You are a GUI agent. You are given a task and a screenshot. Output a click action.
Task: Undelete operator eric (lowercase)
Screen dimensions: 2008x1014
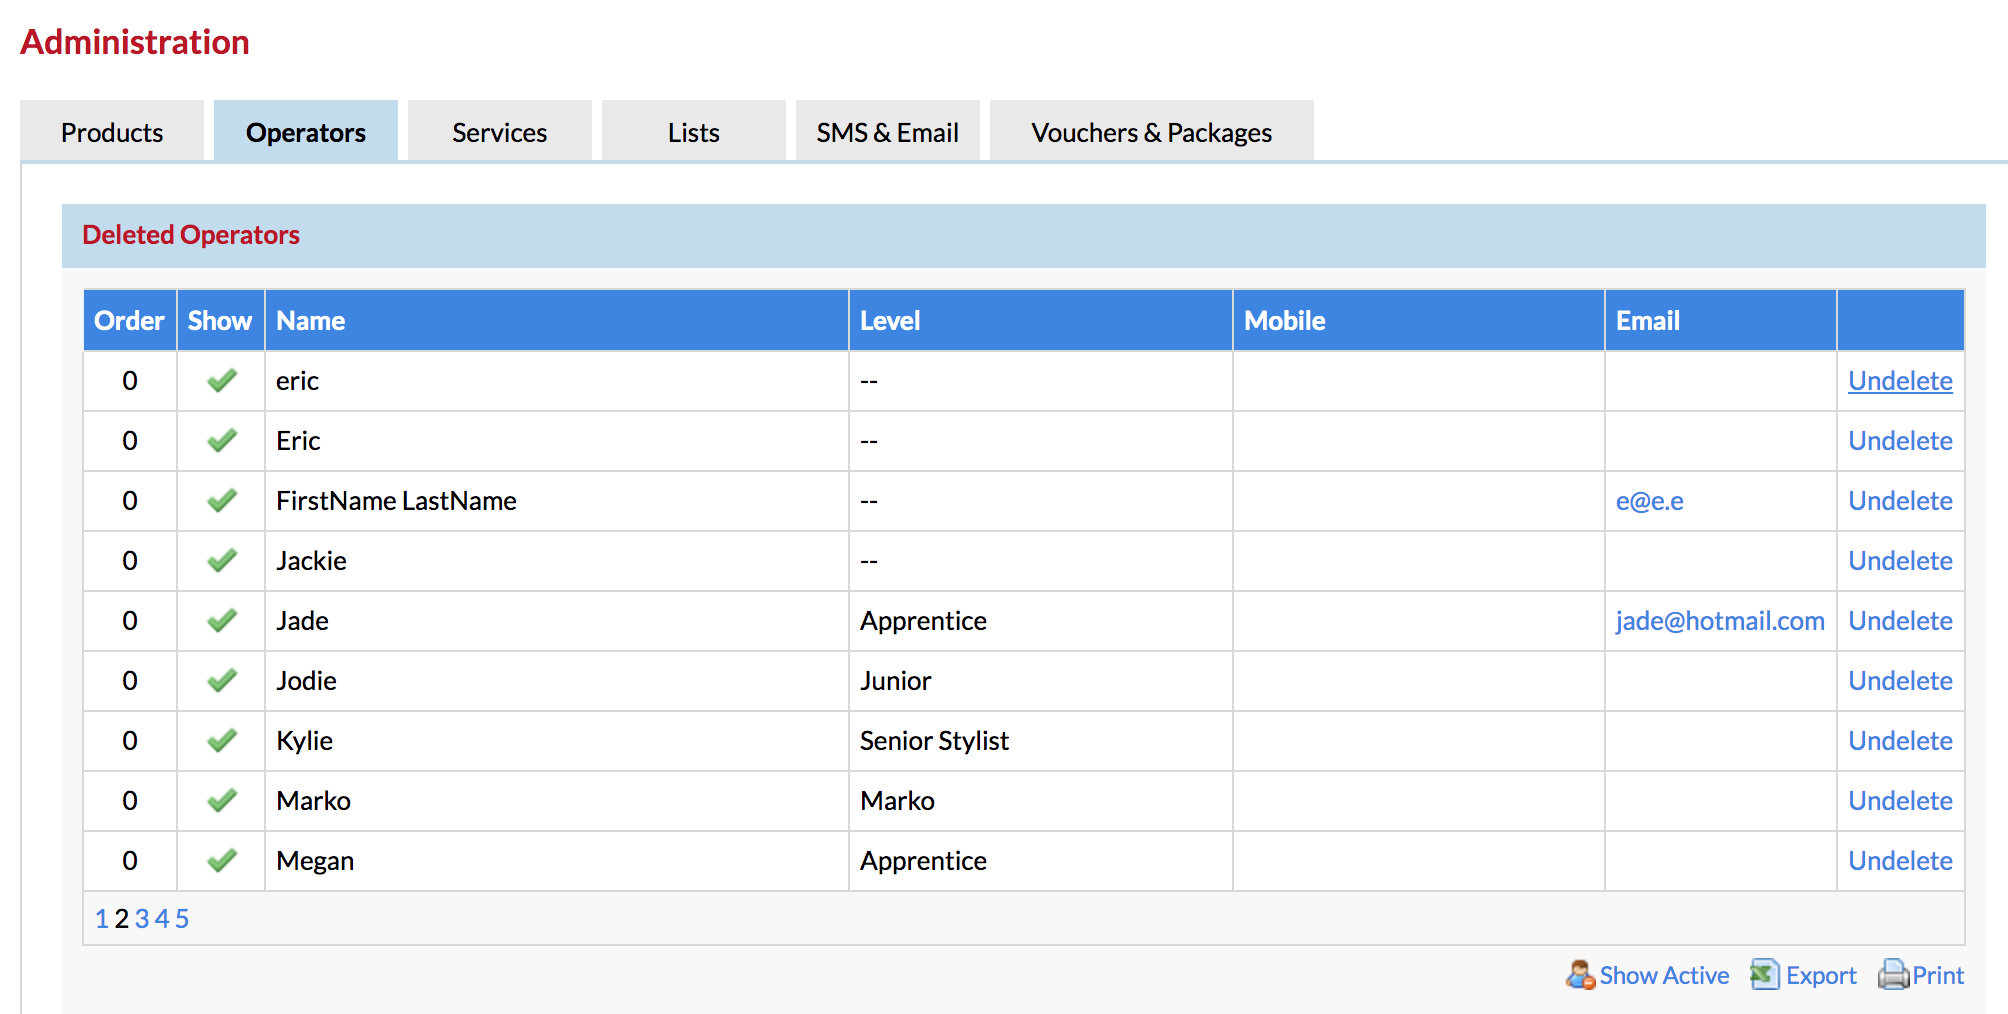tap(1900, 381)
